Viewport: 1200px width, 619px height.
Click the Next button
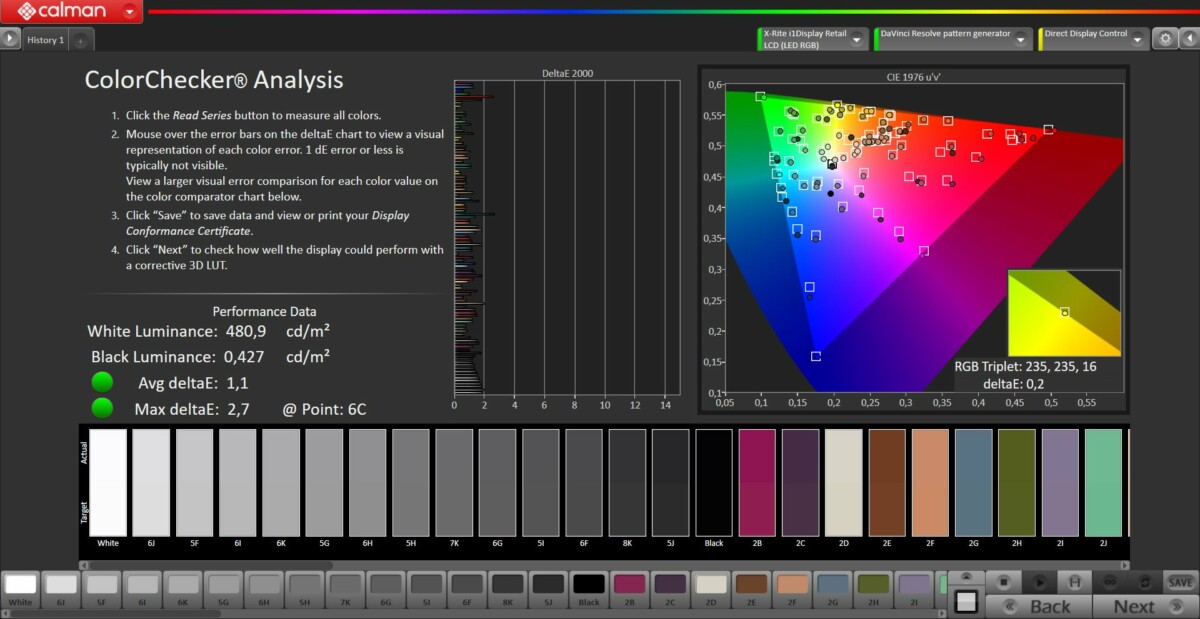click(1134, 606)
